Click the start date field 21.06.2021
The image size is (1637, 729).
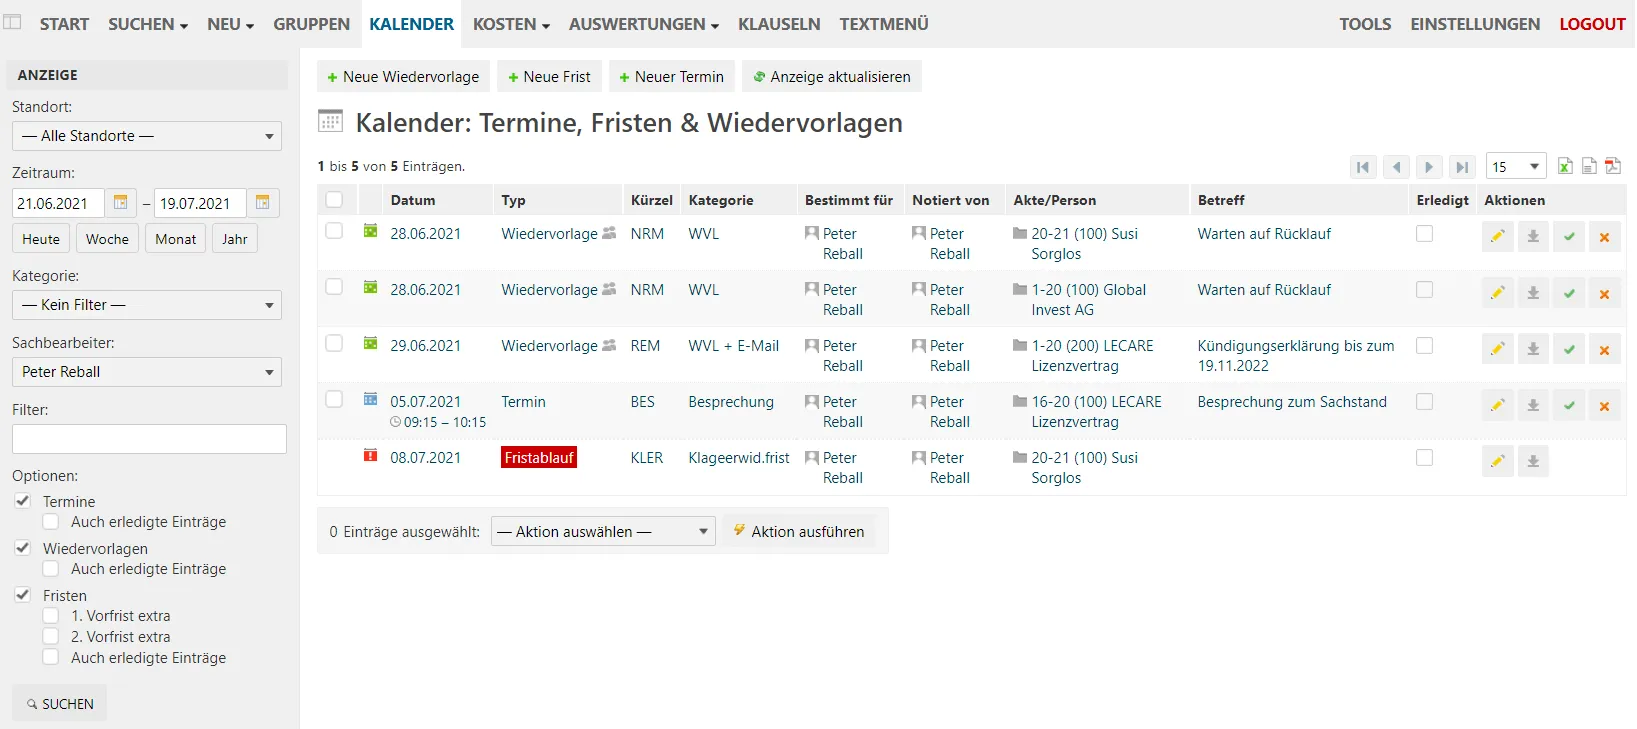click(x=58, y=203)
